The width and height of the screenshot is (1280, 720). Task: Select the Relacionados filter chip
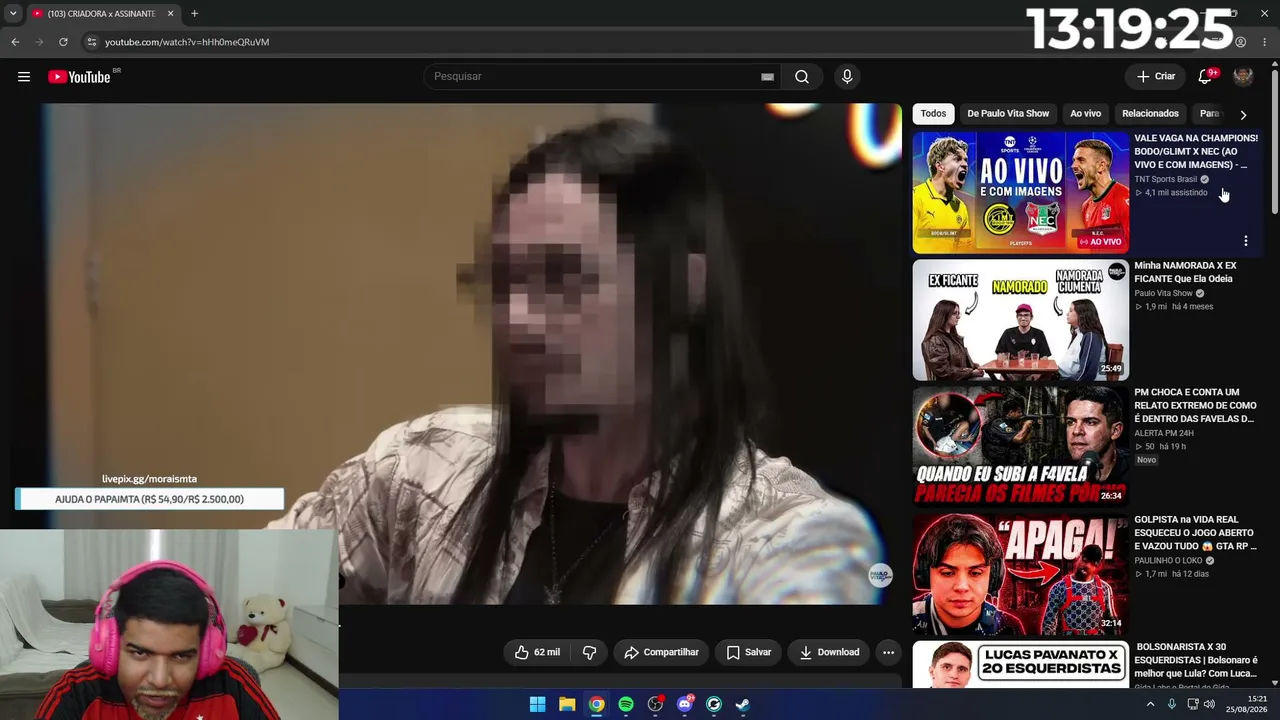click(x=1150, y=114)
